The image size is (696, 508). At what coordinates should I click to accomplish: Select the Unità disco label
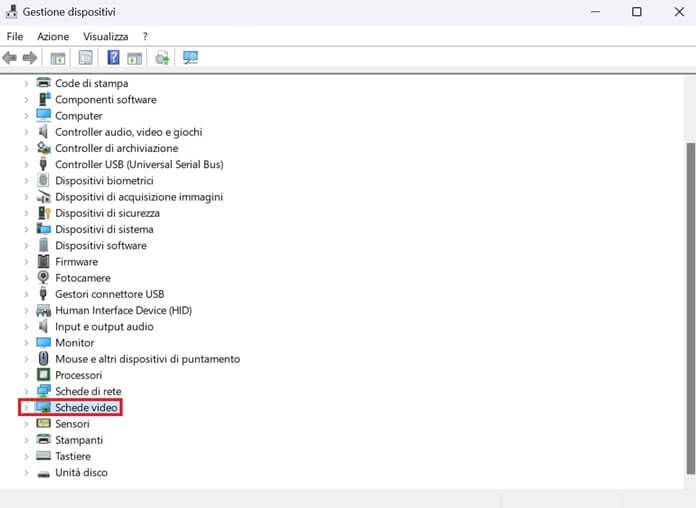pyautogui.click(x=81, y=472)
